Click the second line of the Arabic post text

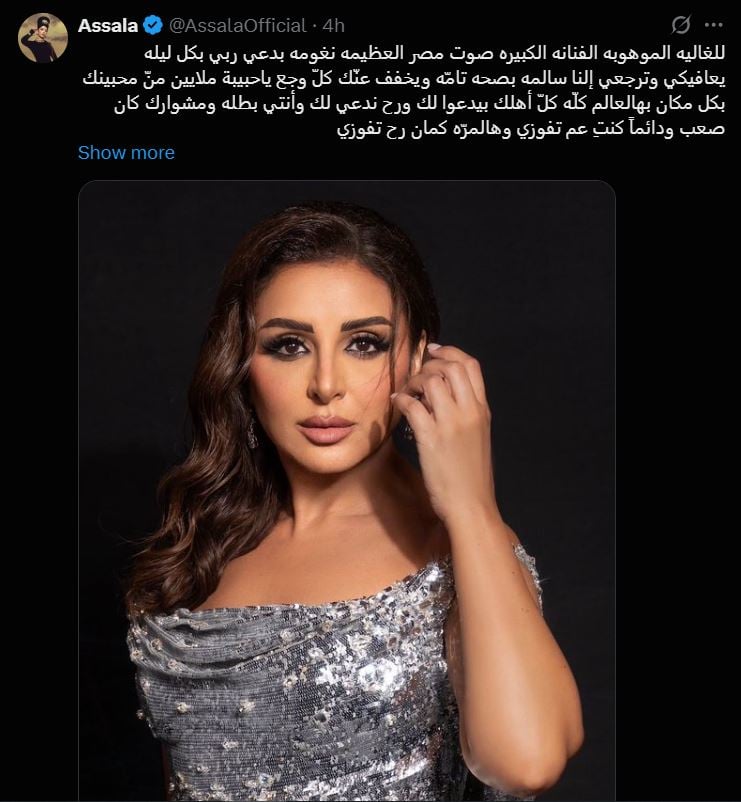click(403, 79)
